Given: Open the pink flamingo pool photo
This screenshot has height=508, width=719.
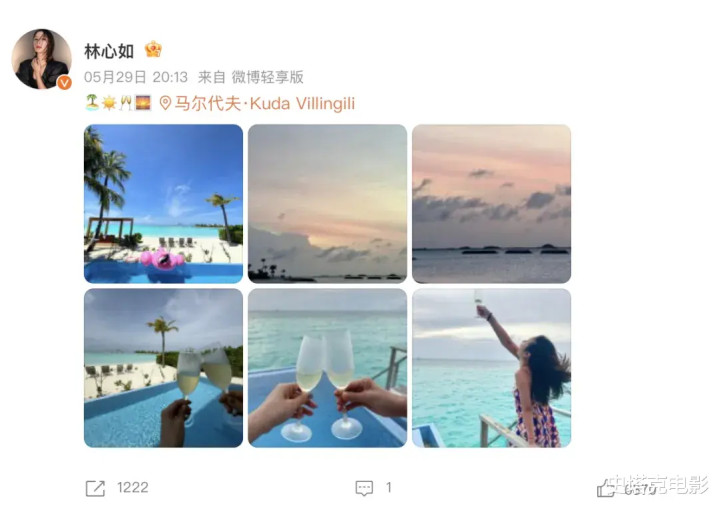Looking at the screenshot, I should pyautogui.click(x=164, y=204).
